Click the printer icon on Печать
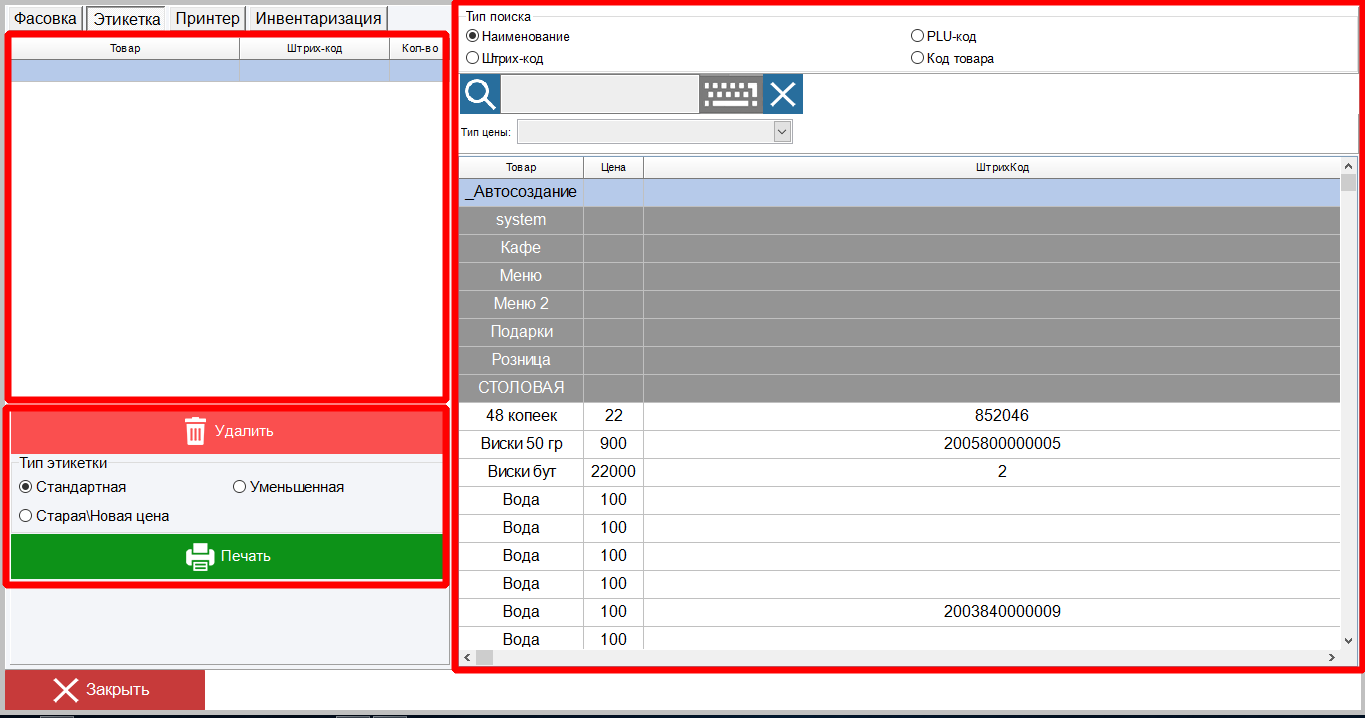This screenshot has height=718, width=1365. click(200, 556)
